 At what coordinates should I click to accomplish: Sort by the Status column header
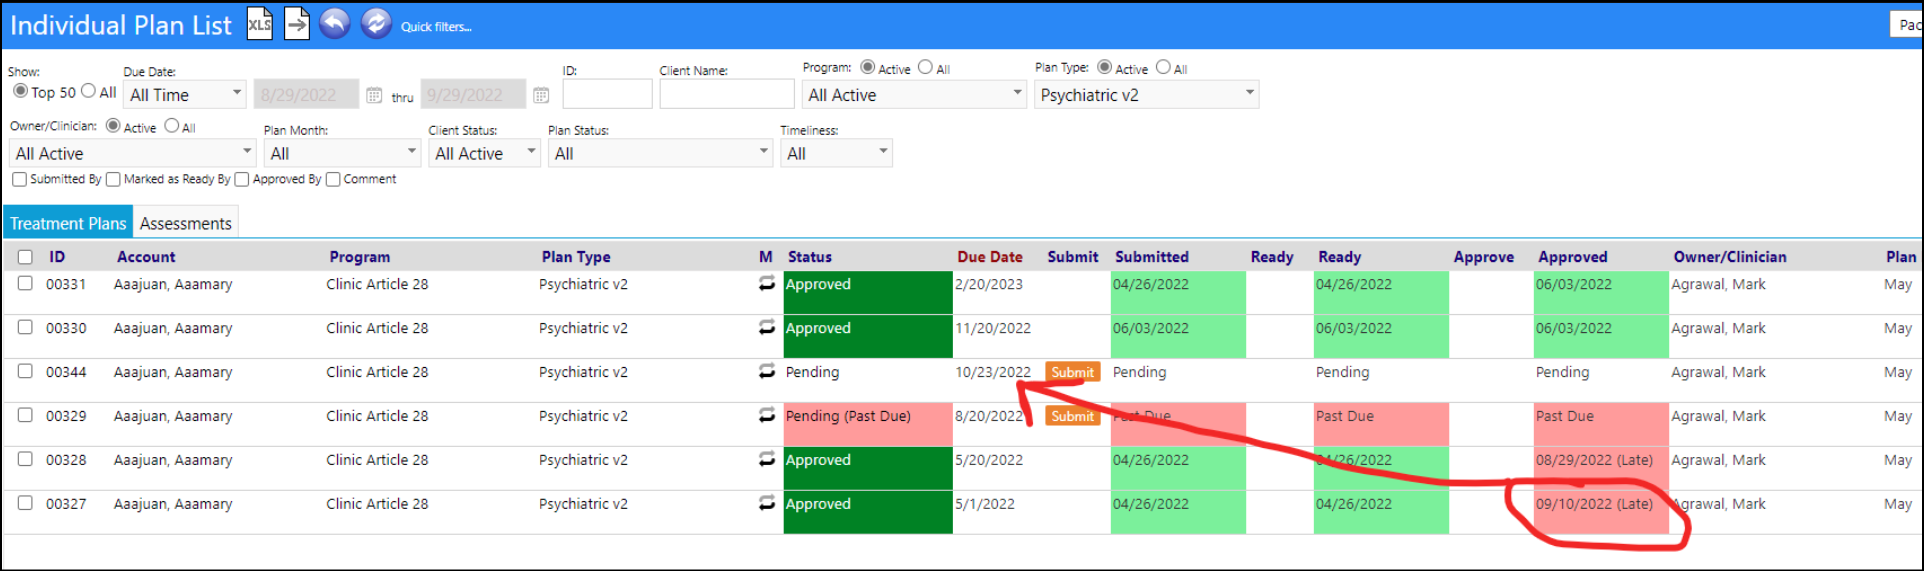(x=810, y=257)
